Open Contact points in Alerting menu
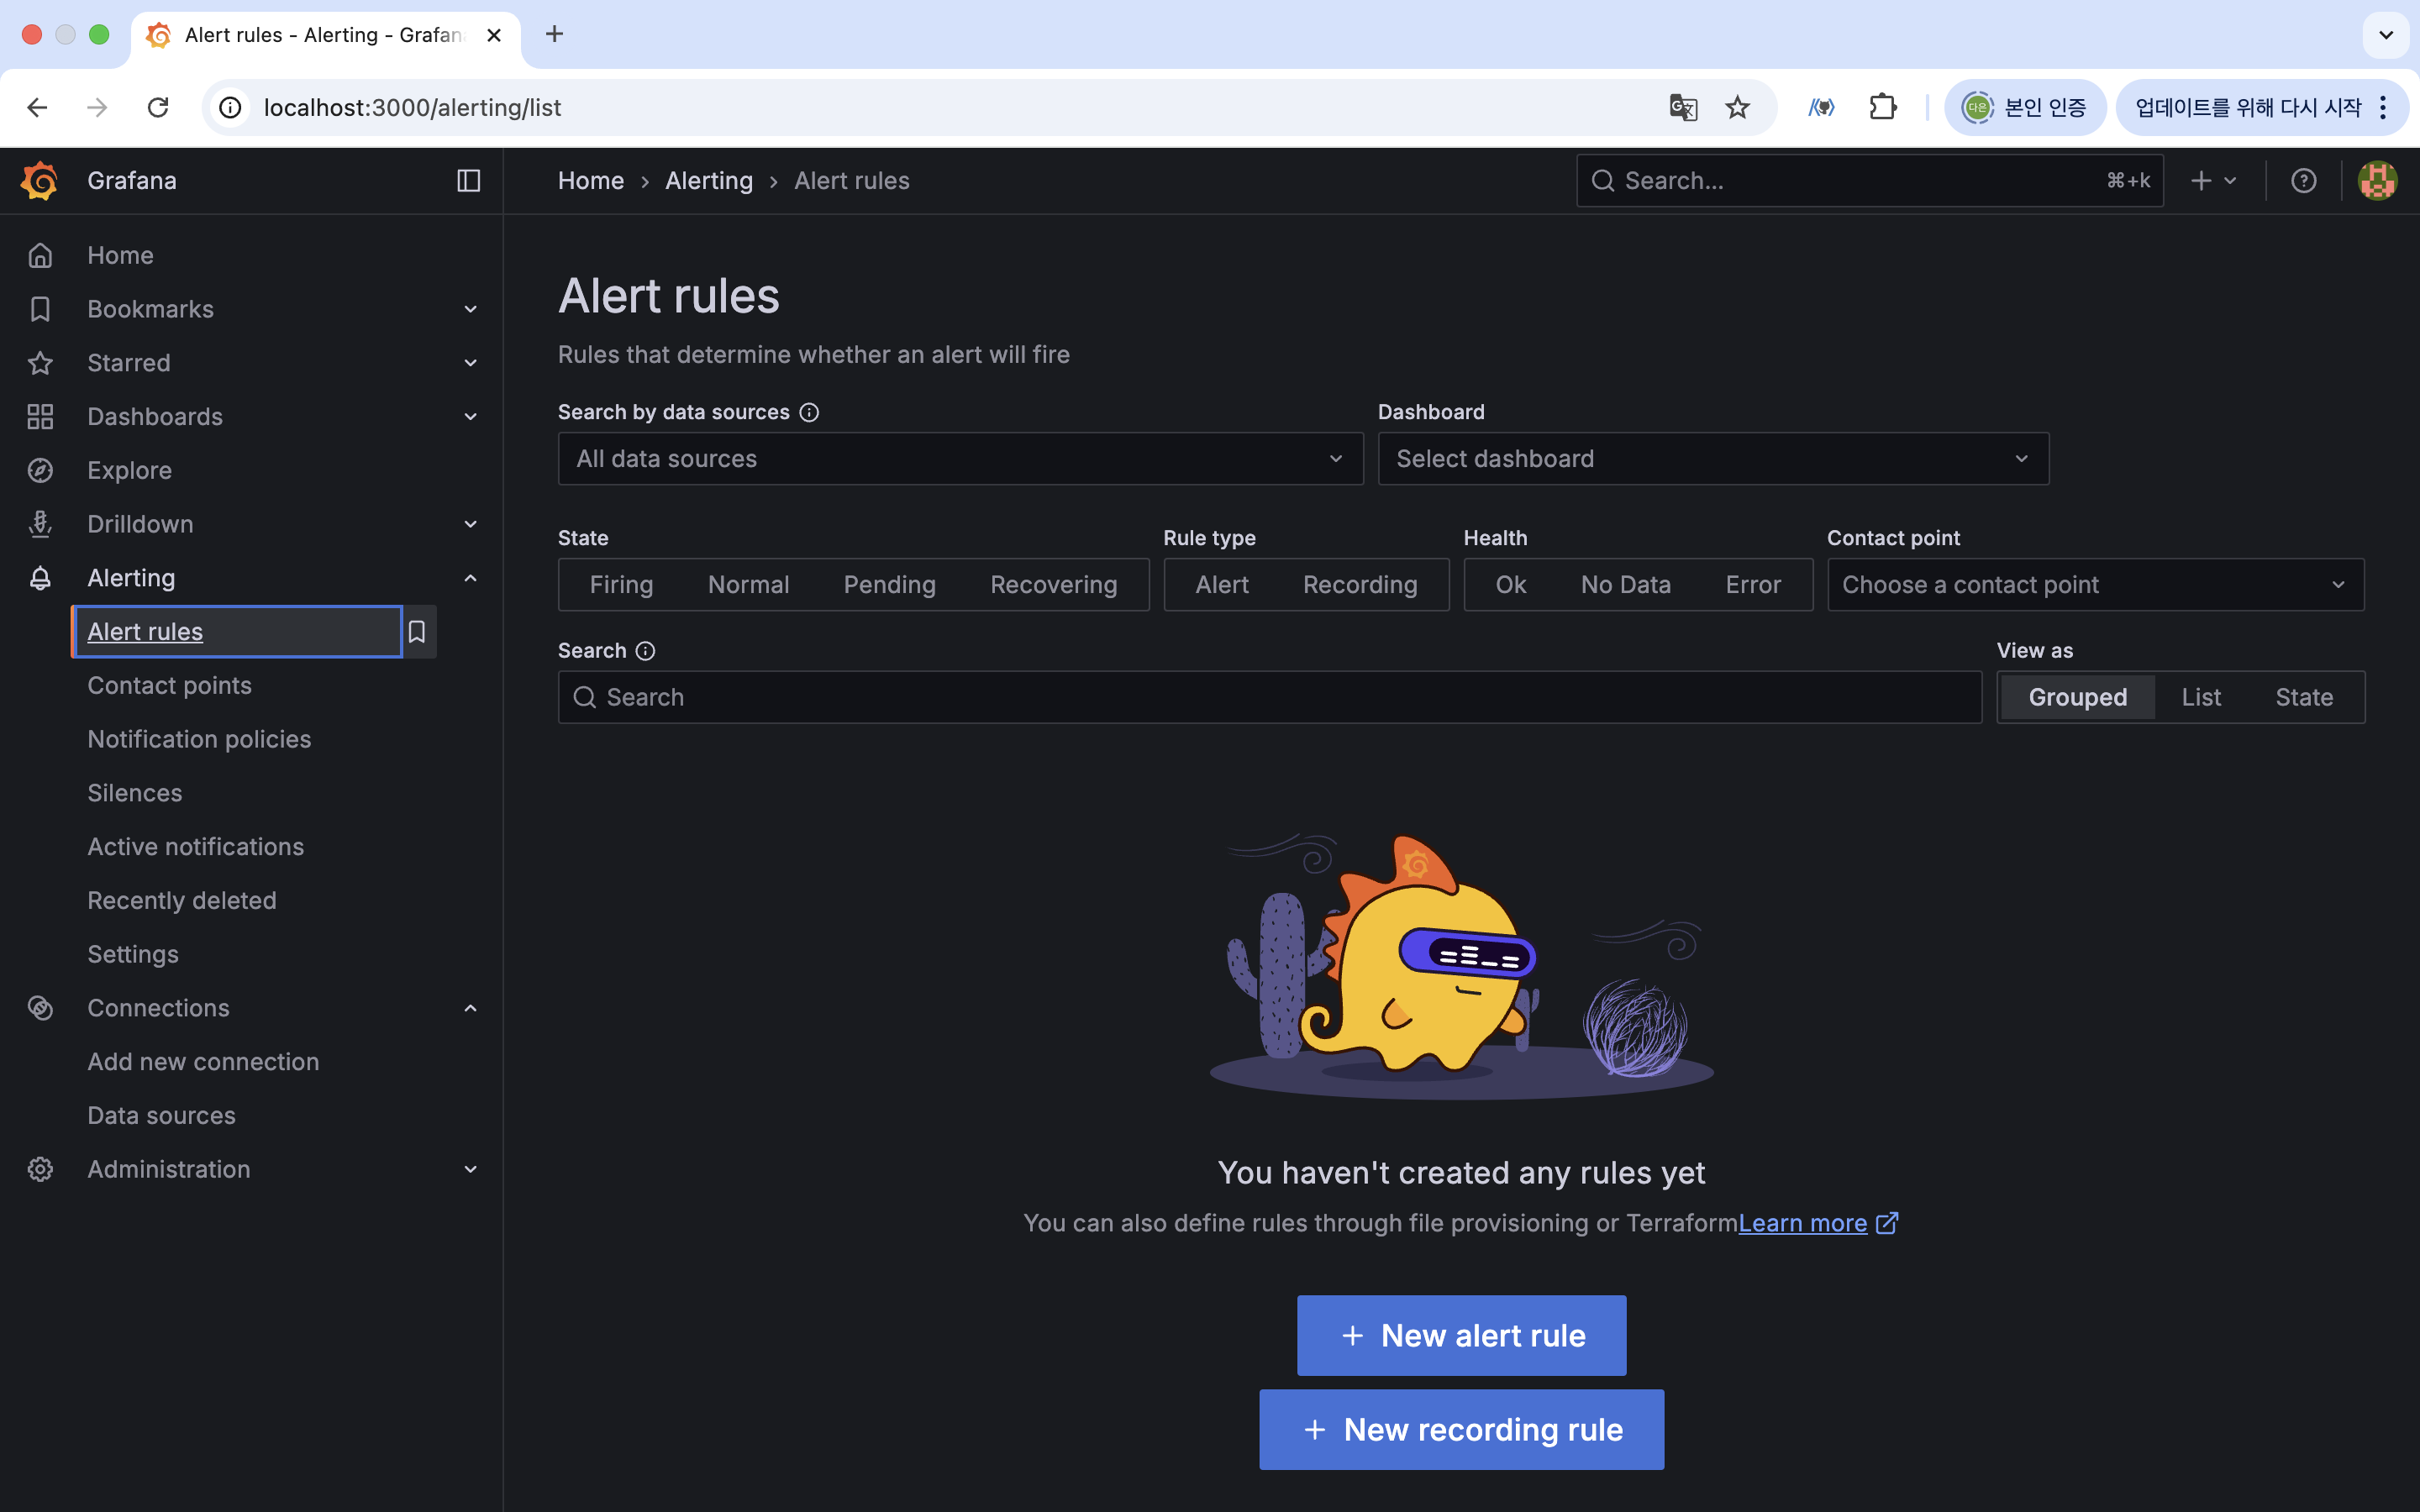This screenshot has width=2420, height=1512. click(169, 686)
